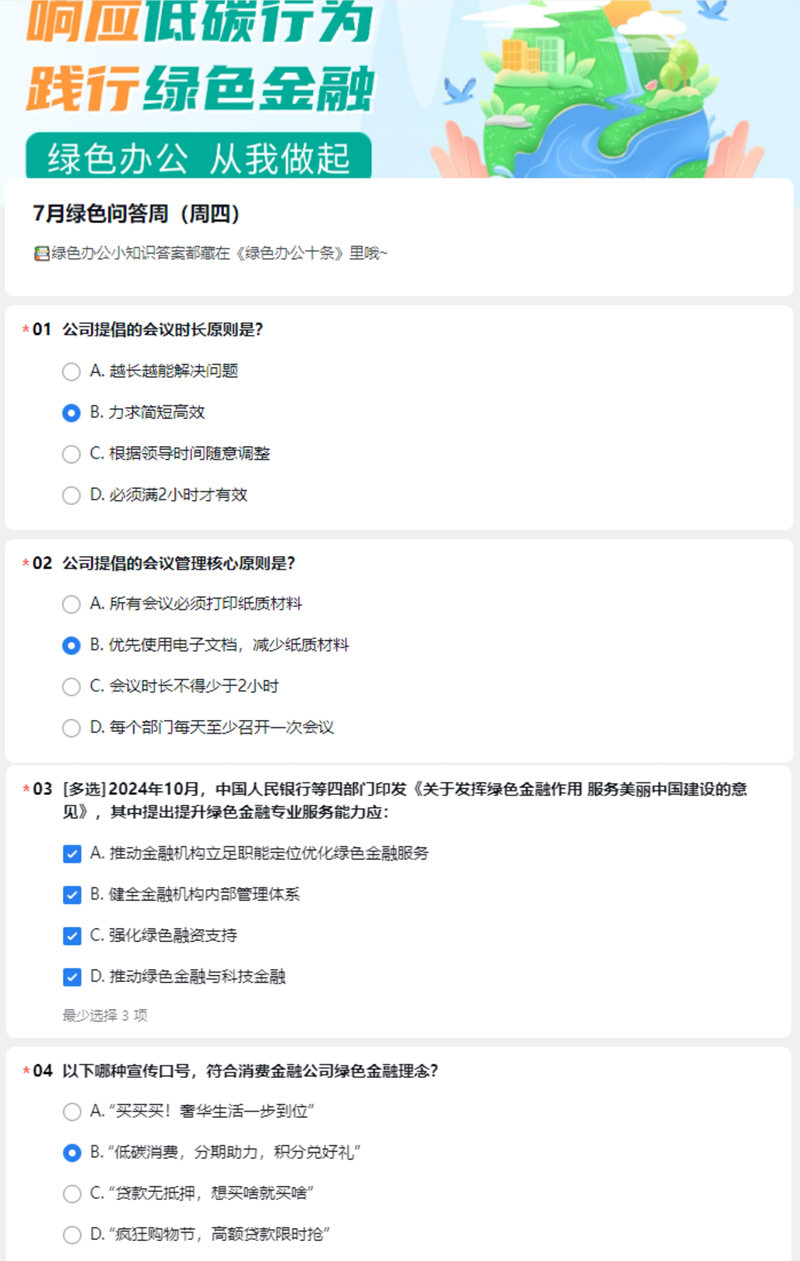
Task: Click the book emoji icon before the hint
Action: [x=38, y=253]
